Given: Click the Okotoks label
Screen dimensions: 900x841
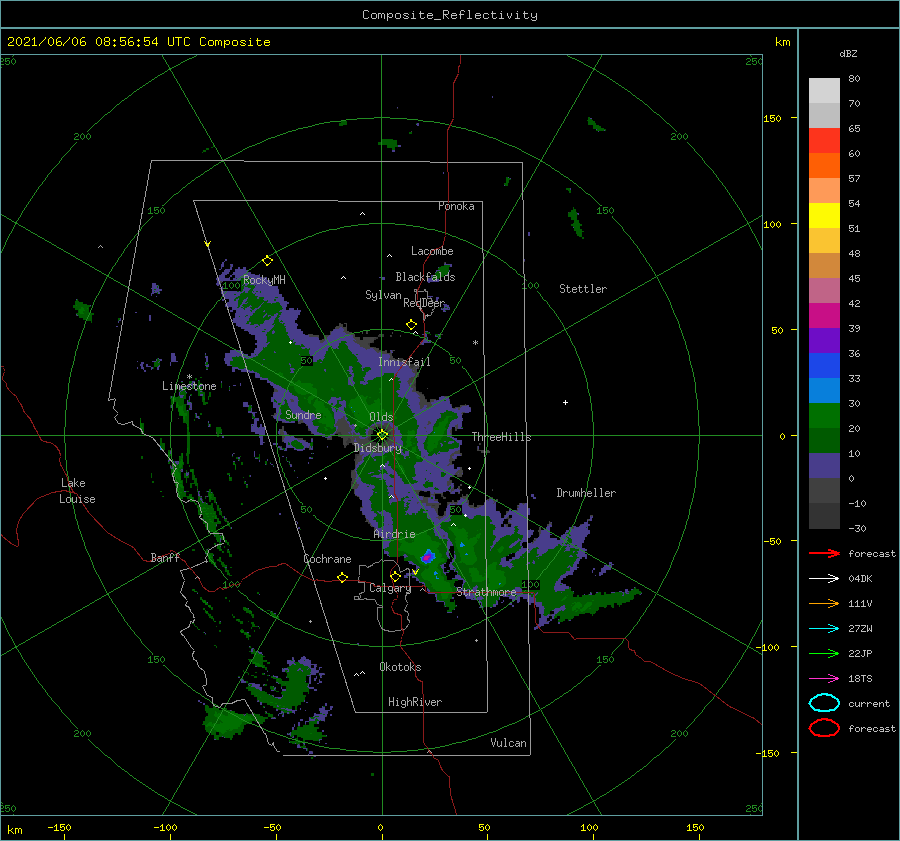Looking at the screenshot, I should [x=400, y=667].
